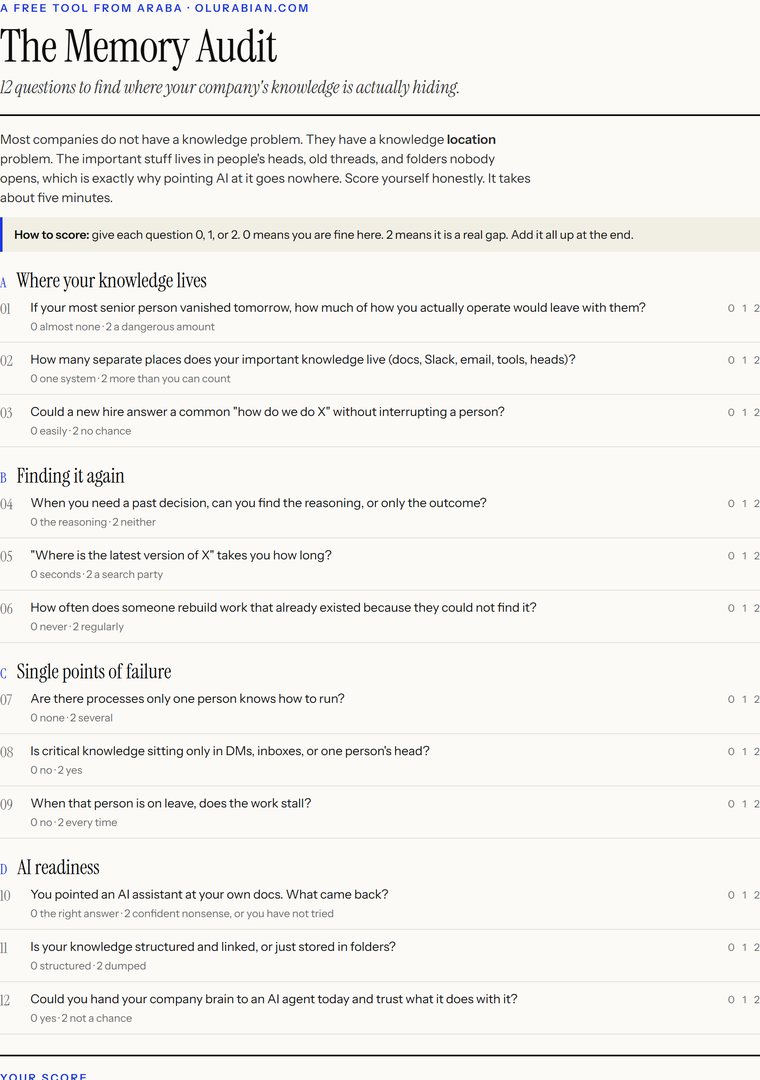Pick score 2 for question 03 new hire
Screen dimensions: 760x1080
click(x=756, y=413)
